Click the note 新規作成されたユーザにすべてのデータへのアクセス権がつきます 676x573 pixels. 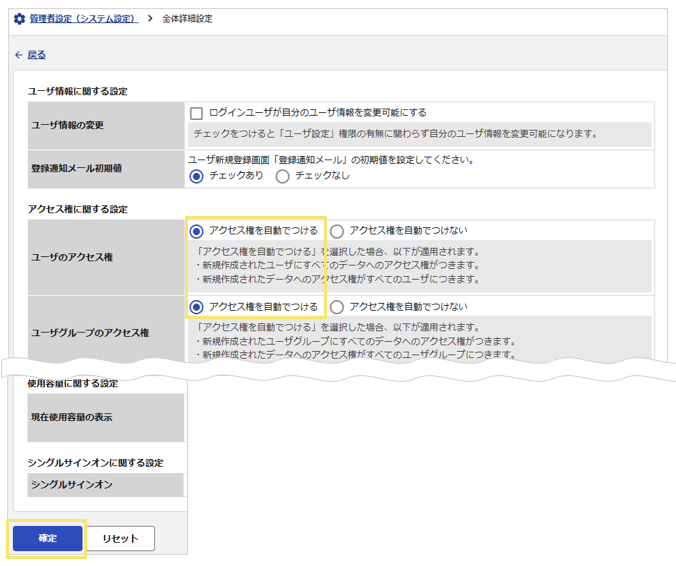pos(338,265)
